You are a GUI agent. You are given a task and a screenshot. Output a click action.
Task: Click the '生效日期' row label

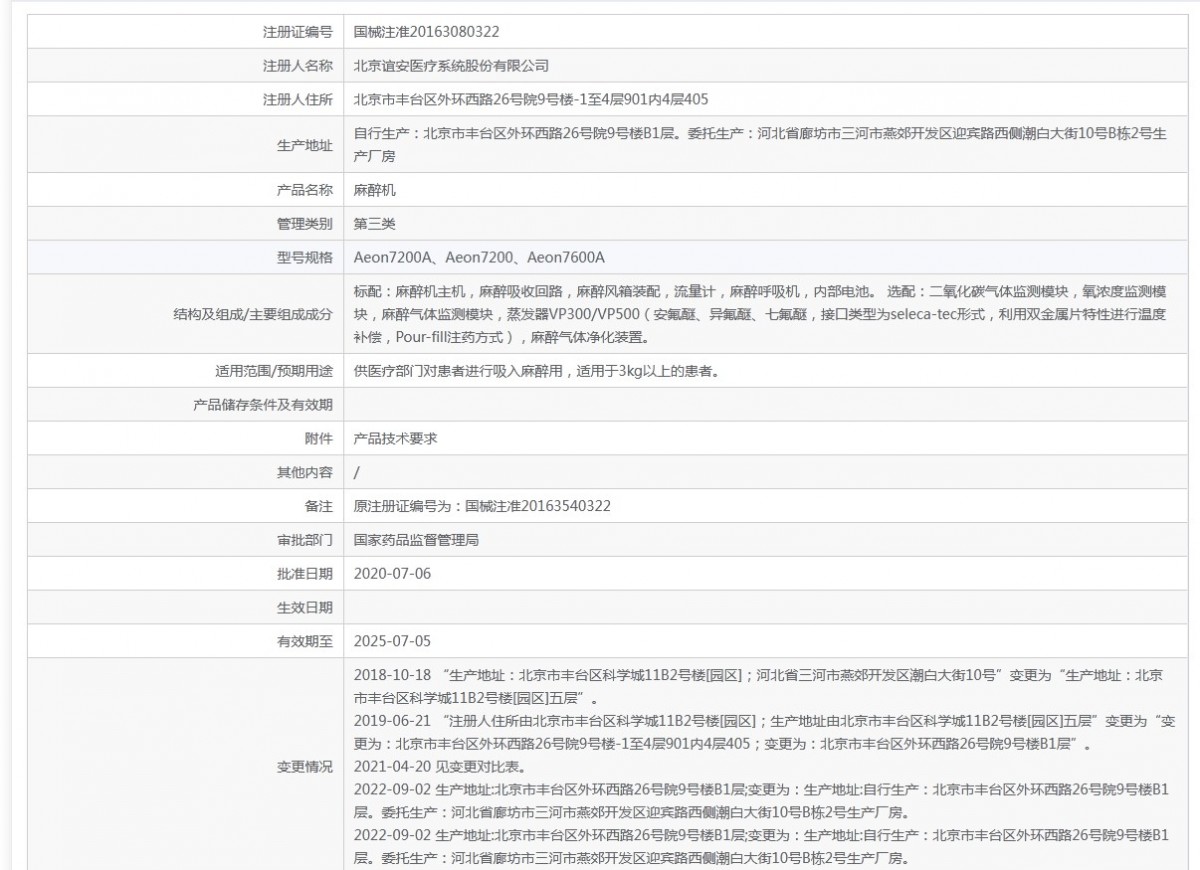click(x=305, y=608)
